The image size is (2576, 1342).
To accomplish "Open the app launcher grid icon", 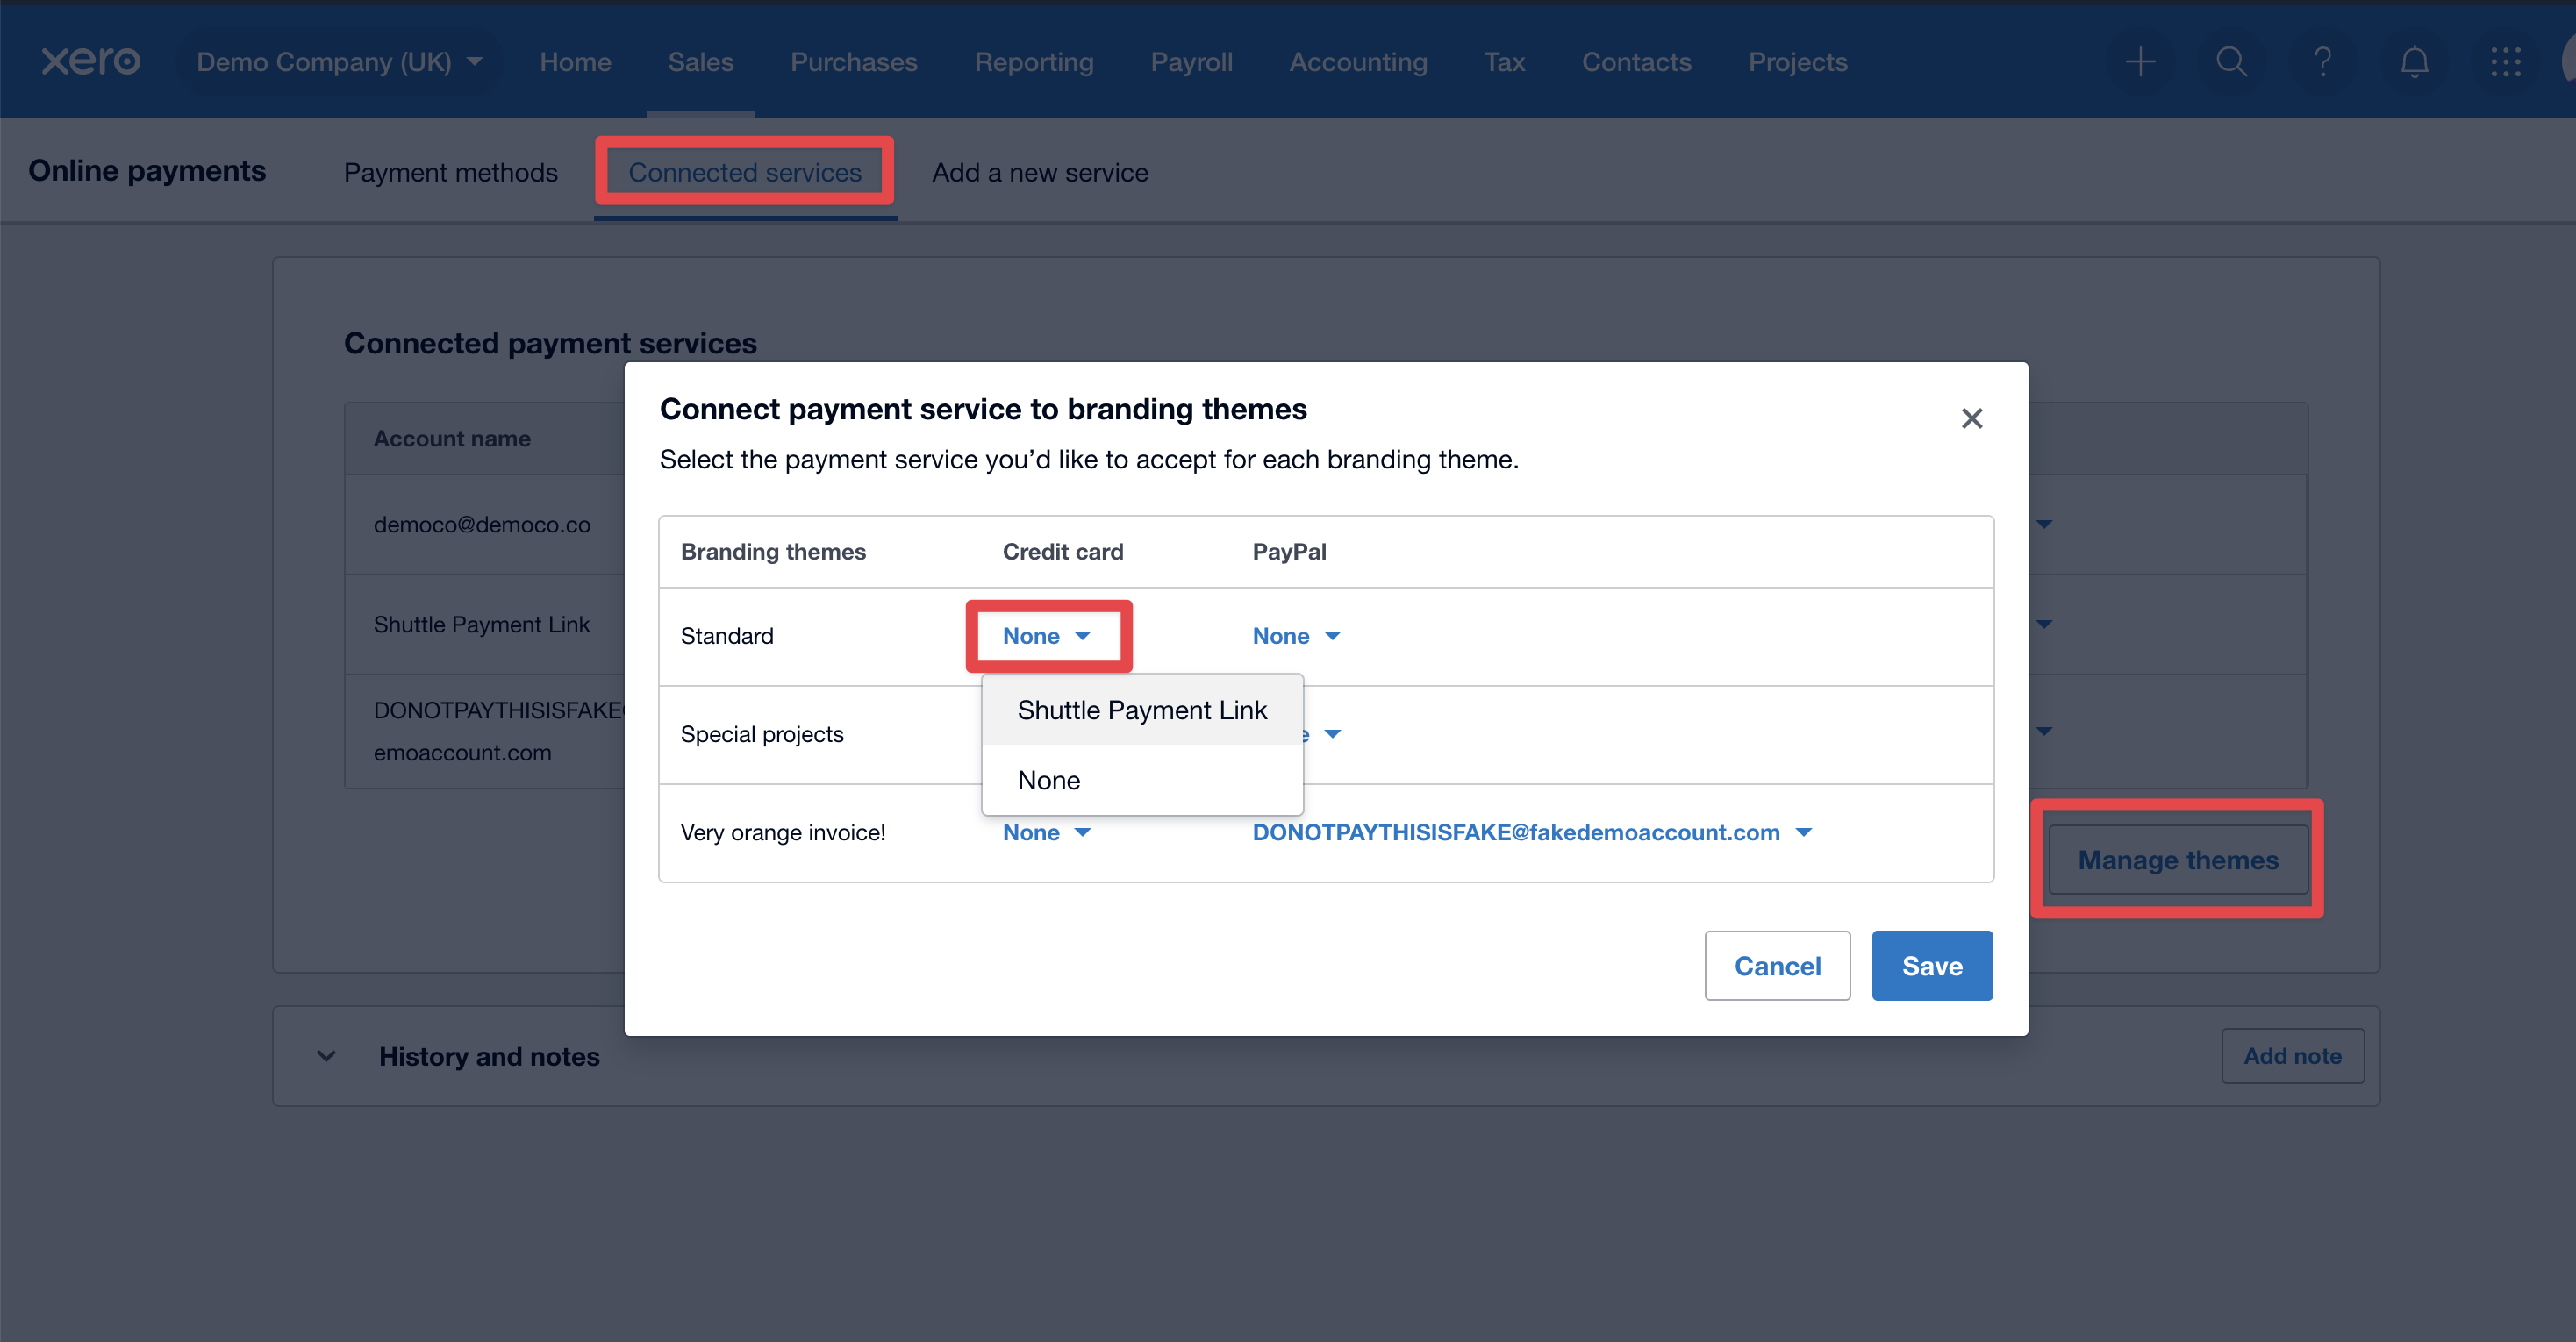I will [x=2505, y=62].
